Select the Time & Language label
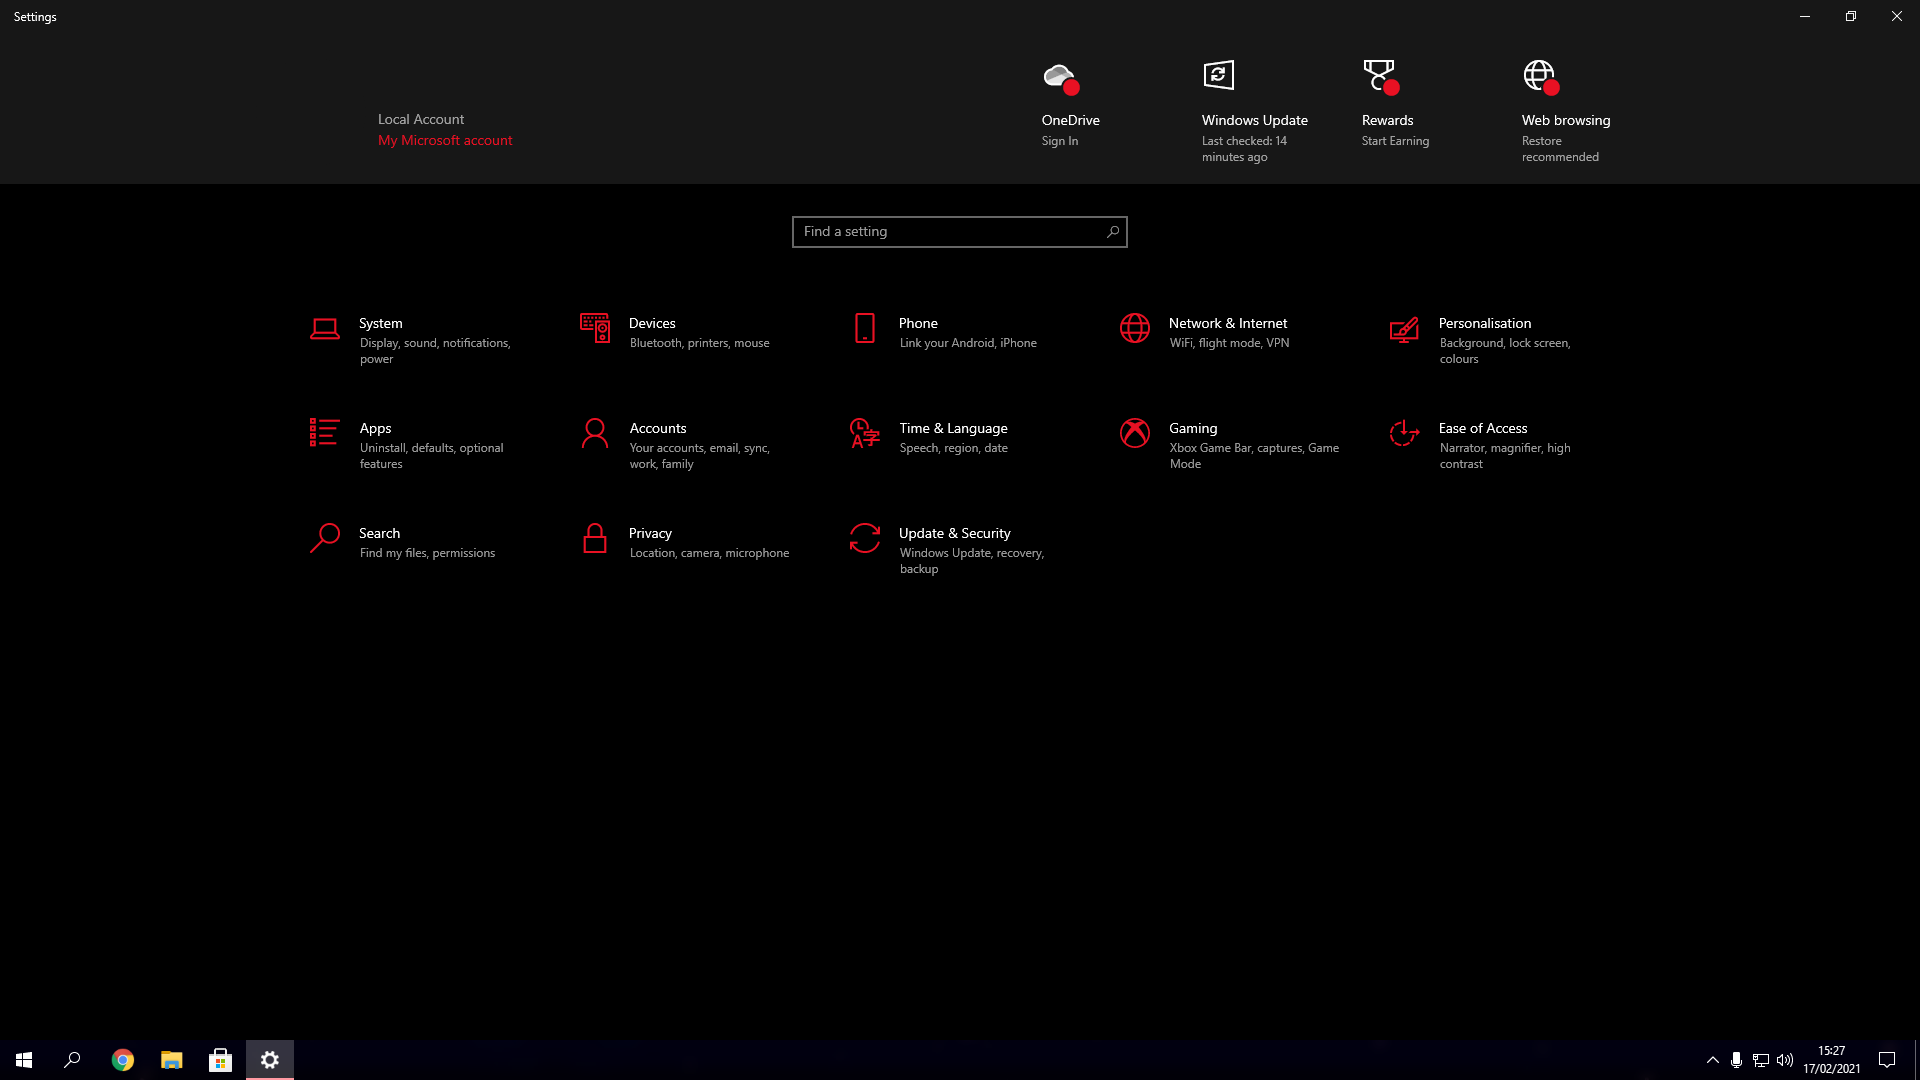This screenshot has width=1920, height=1080. pyautogui.click(x=953, y=428)
